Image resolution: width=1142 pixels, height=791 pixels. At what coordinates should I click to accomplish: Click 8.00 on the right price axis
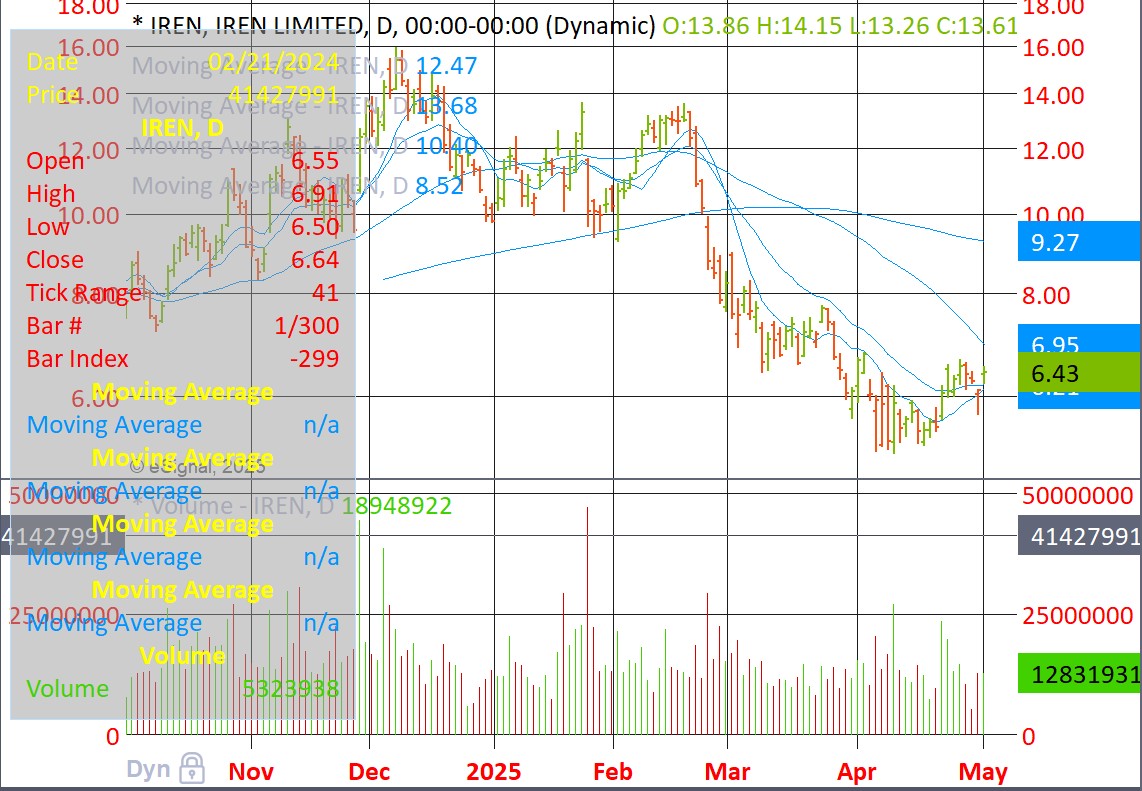pyautogui.click(x=1047, y=295)
